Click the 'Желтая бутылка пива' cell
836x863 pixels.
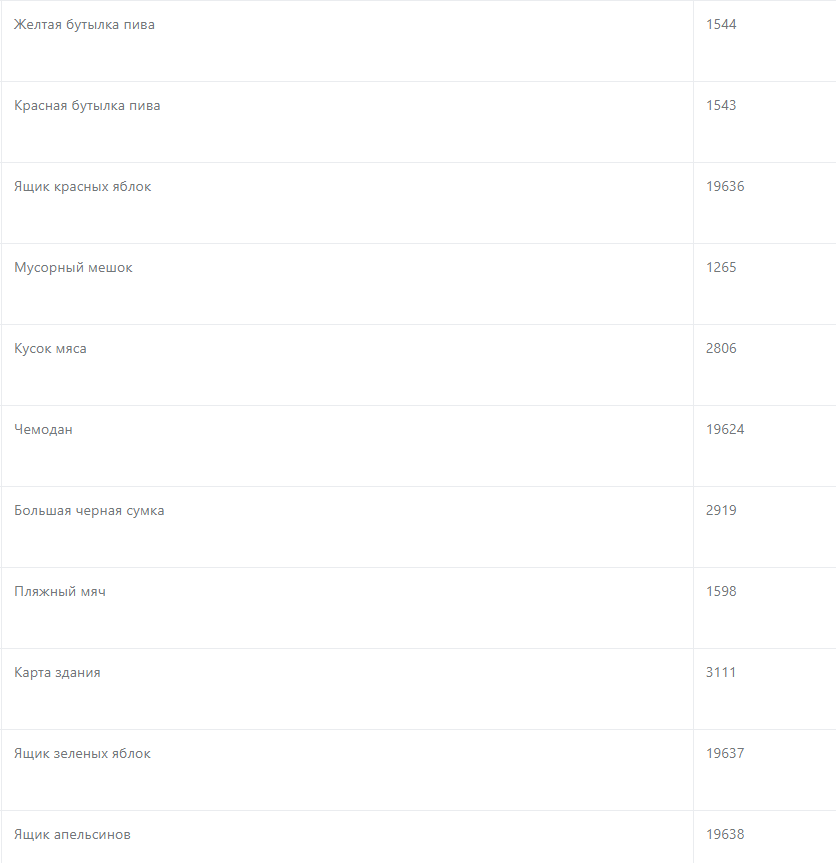(85, 25)
